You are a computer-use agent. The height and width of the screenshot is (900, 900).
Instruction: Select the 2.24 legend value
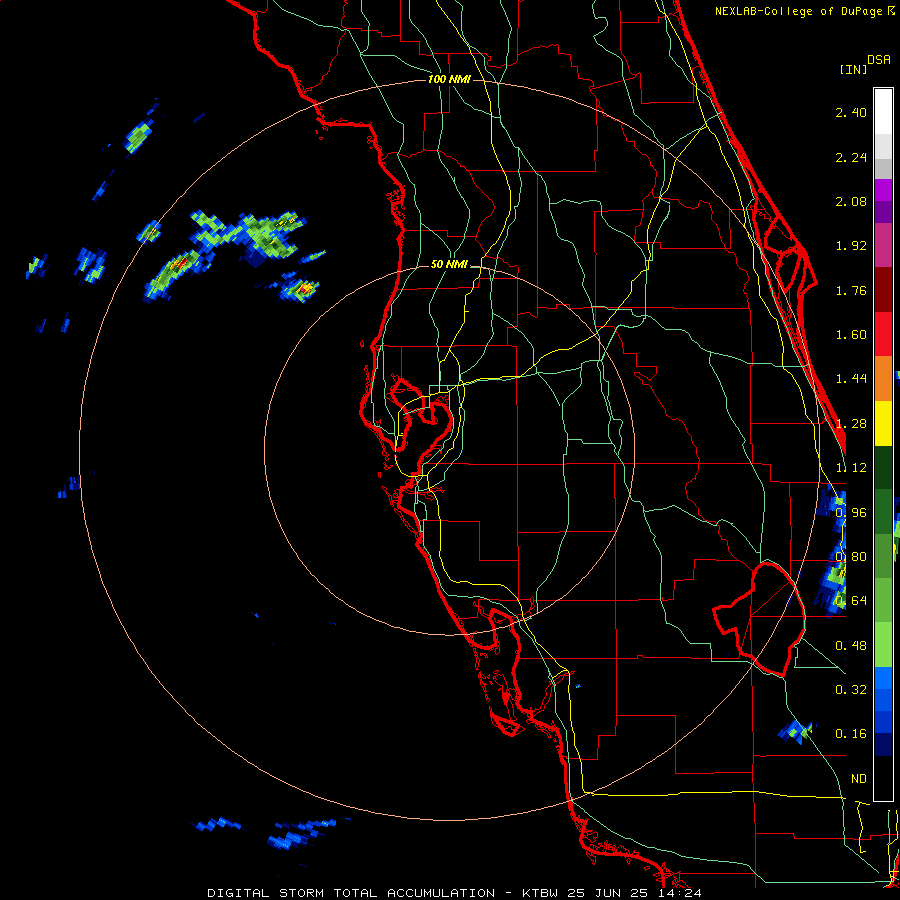(851, 157)
